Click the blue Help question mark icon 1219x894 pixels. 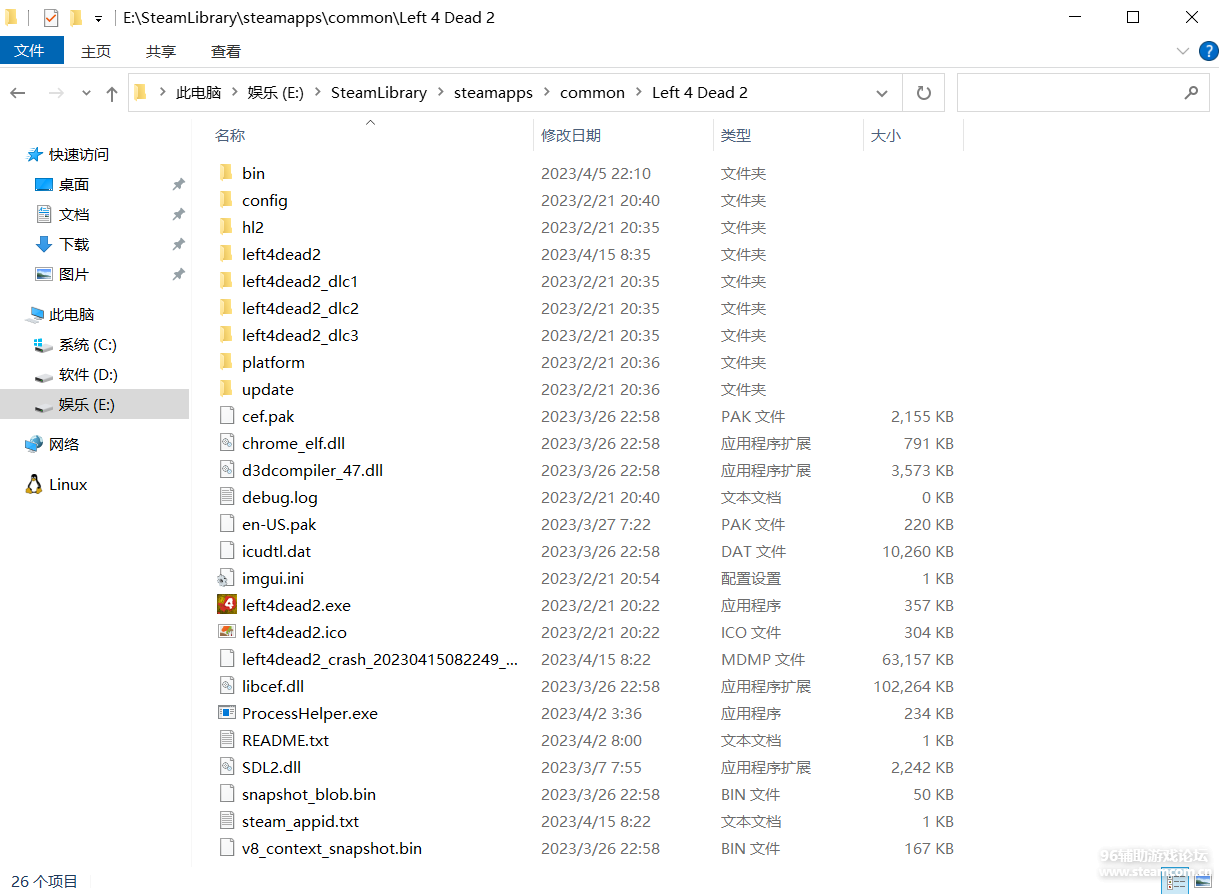point(1207,51)
